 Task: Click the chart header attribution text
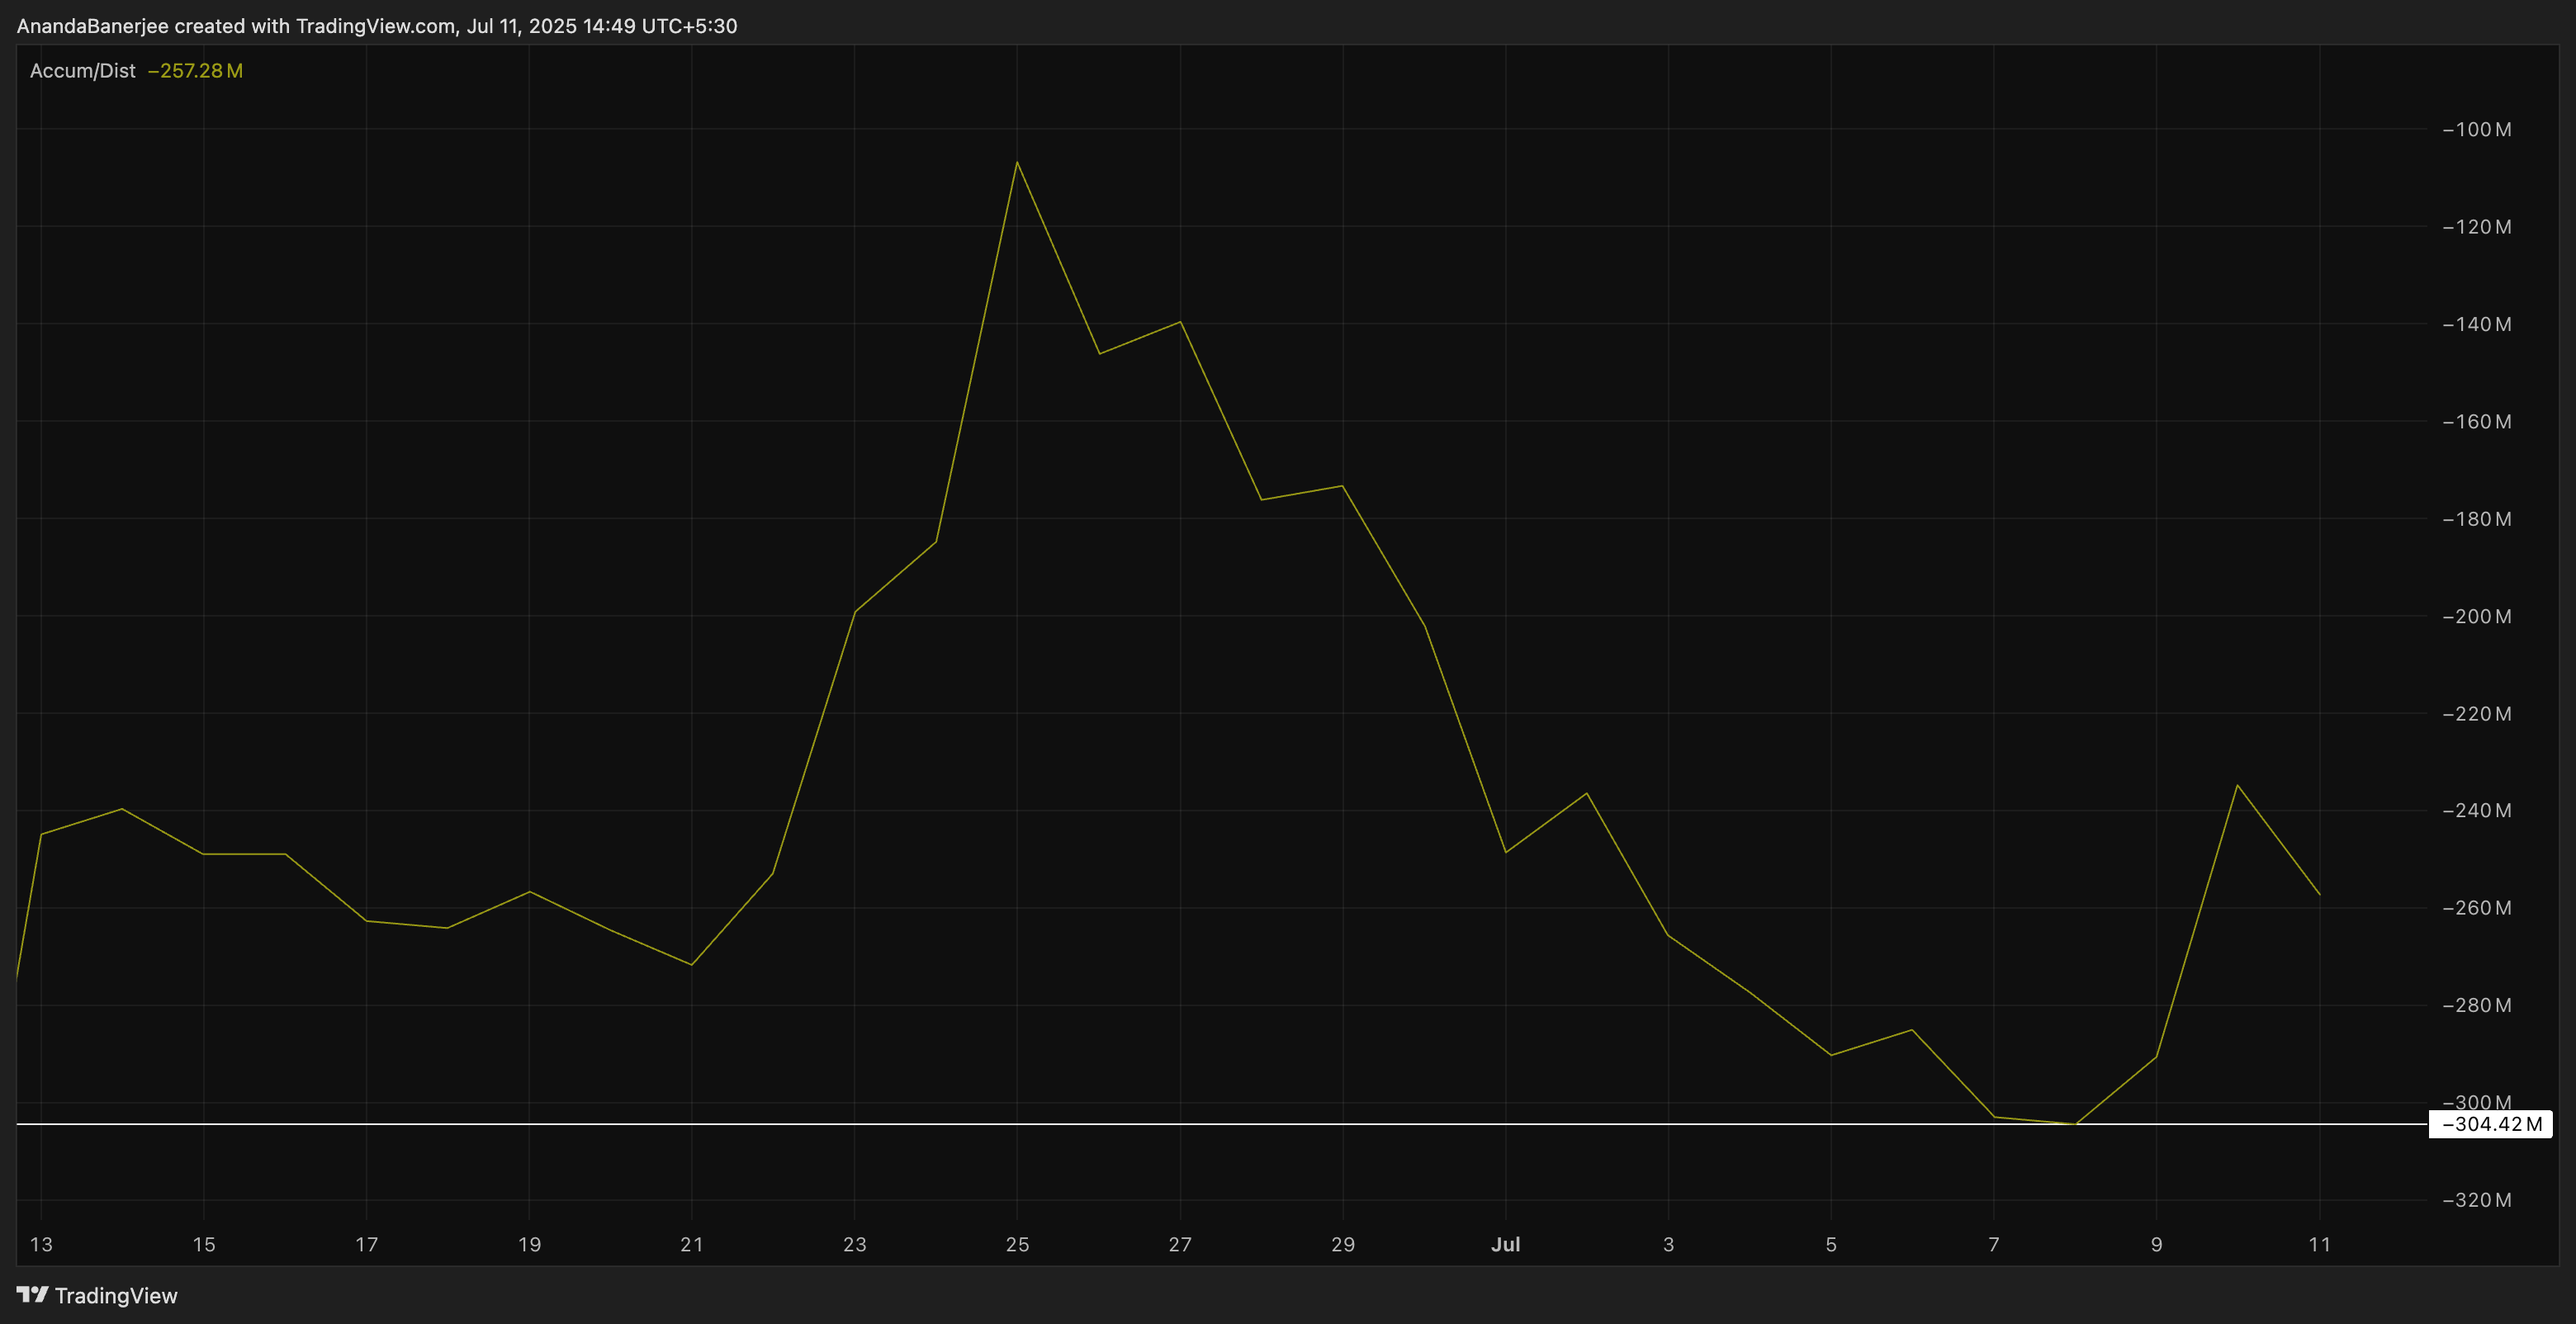377,26
